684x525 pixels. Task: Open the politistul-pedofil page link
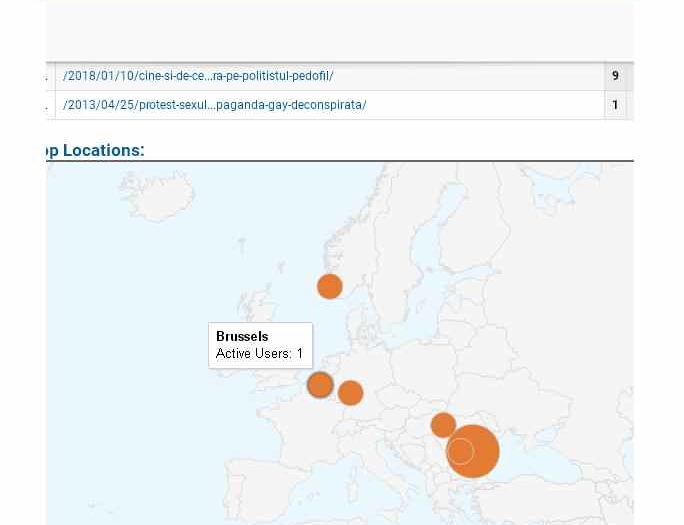tap(198, 76)
